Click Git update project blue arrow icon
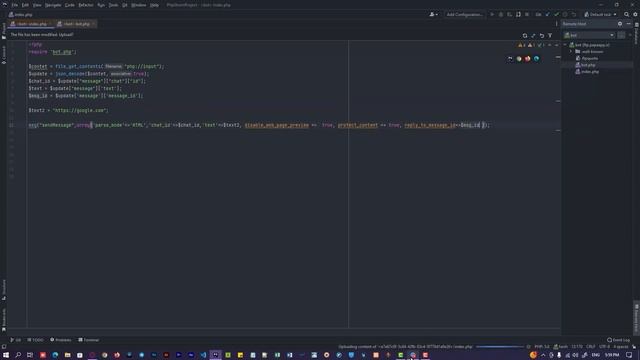The height and width of the screenshot is (360, 640). [x=547, y=14]
